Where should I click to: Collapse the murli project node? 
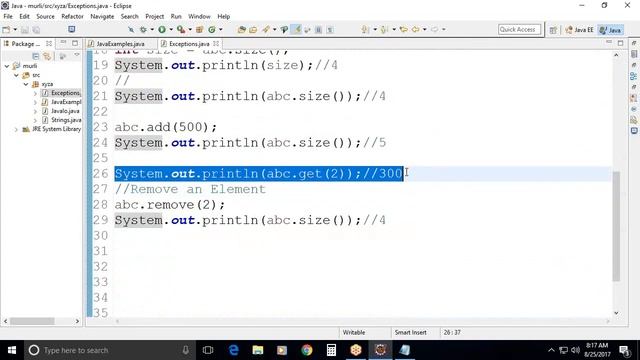[7, 66]
